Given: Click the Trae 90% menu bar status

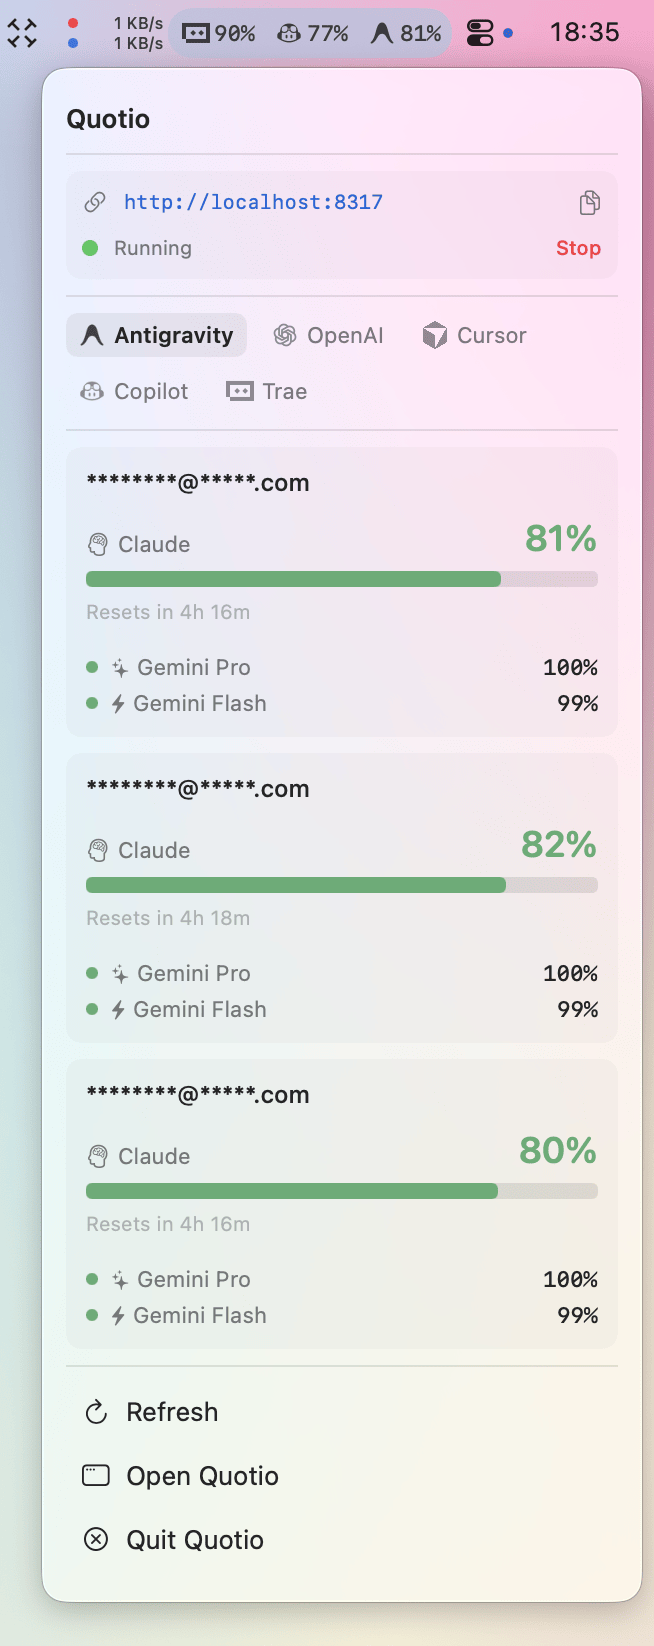Looking at the screenshot, I should click(x=219, y=33).
